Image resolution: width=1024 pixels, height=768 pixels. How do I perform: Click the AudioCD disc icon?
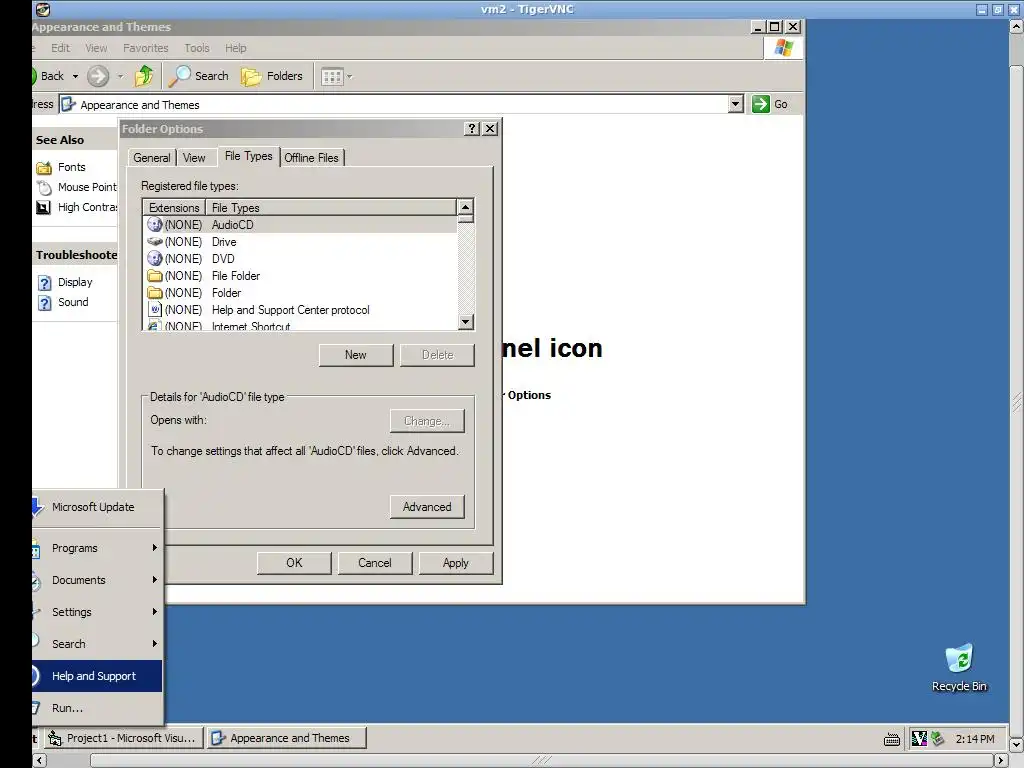click(155, 225)
